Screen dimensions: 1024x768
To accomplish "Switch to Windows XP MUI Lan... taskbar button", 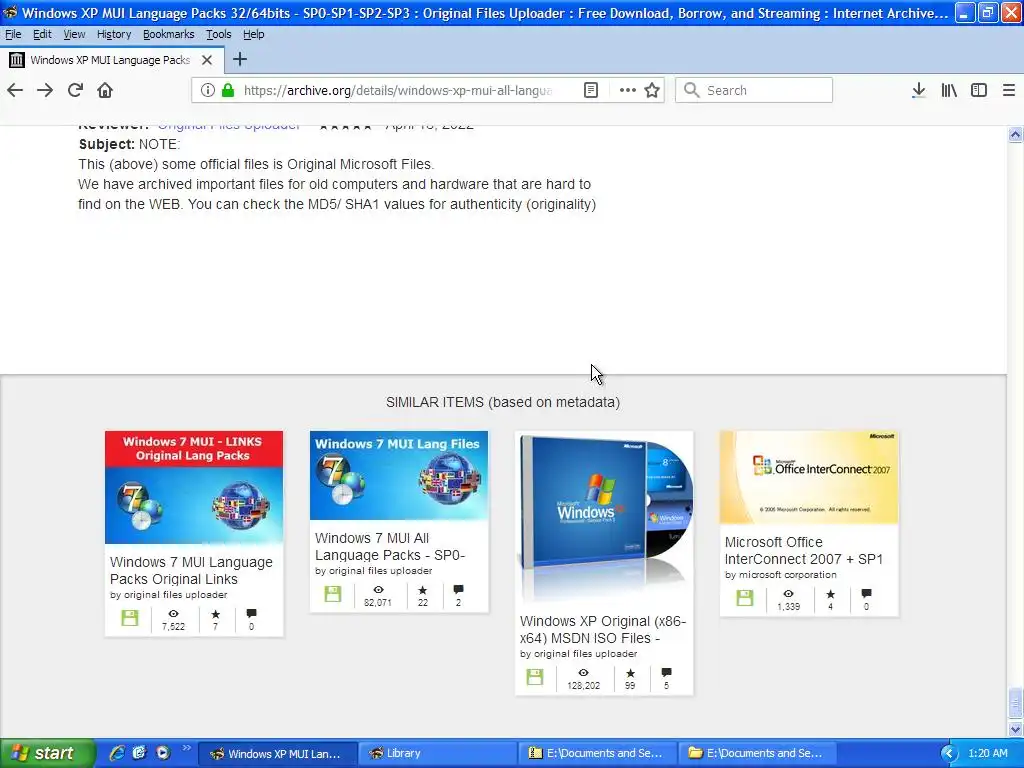I will 277,753.
